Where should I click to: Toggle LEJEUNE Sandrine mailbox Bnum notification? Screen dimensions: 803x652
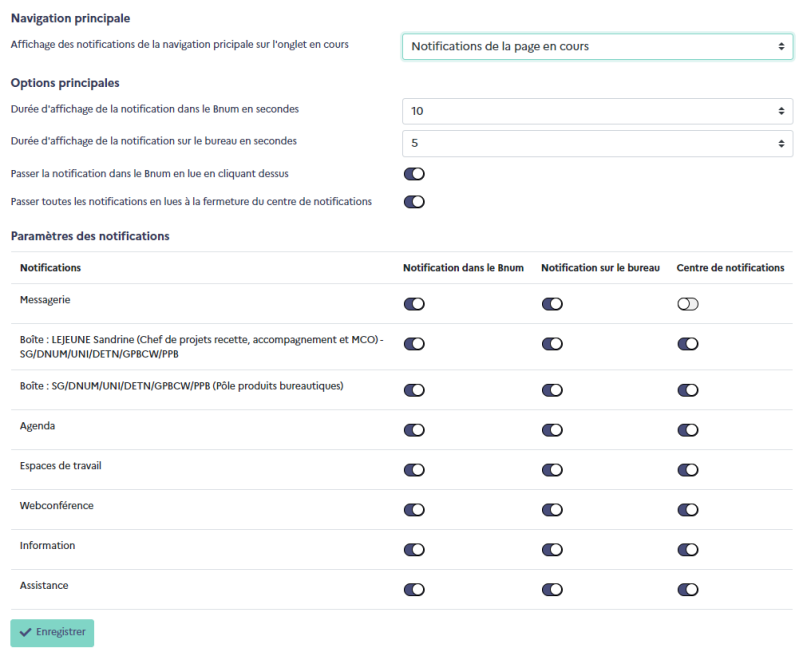coord(414,344)
